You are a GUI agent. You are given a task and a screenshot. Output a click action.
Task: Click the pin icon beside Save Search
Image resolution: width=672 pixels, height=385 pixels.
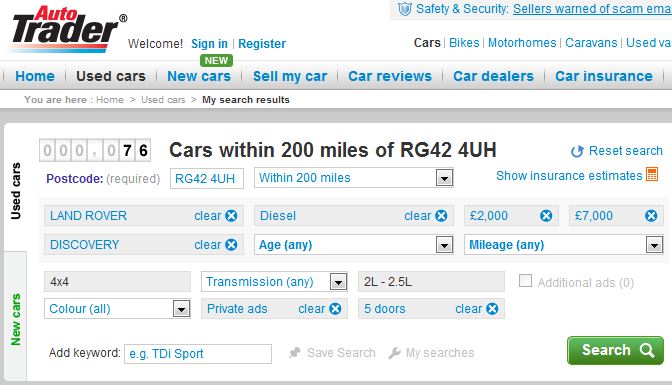click(295, 352)
